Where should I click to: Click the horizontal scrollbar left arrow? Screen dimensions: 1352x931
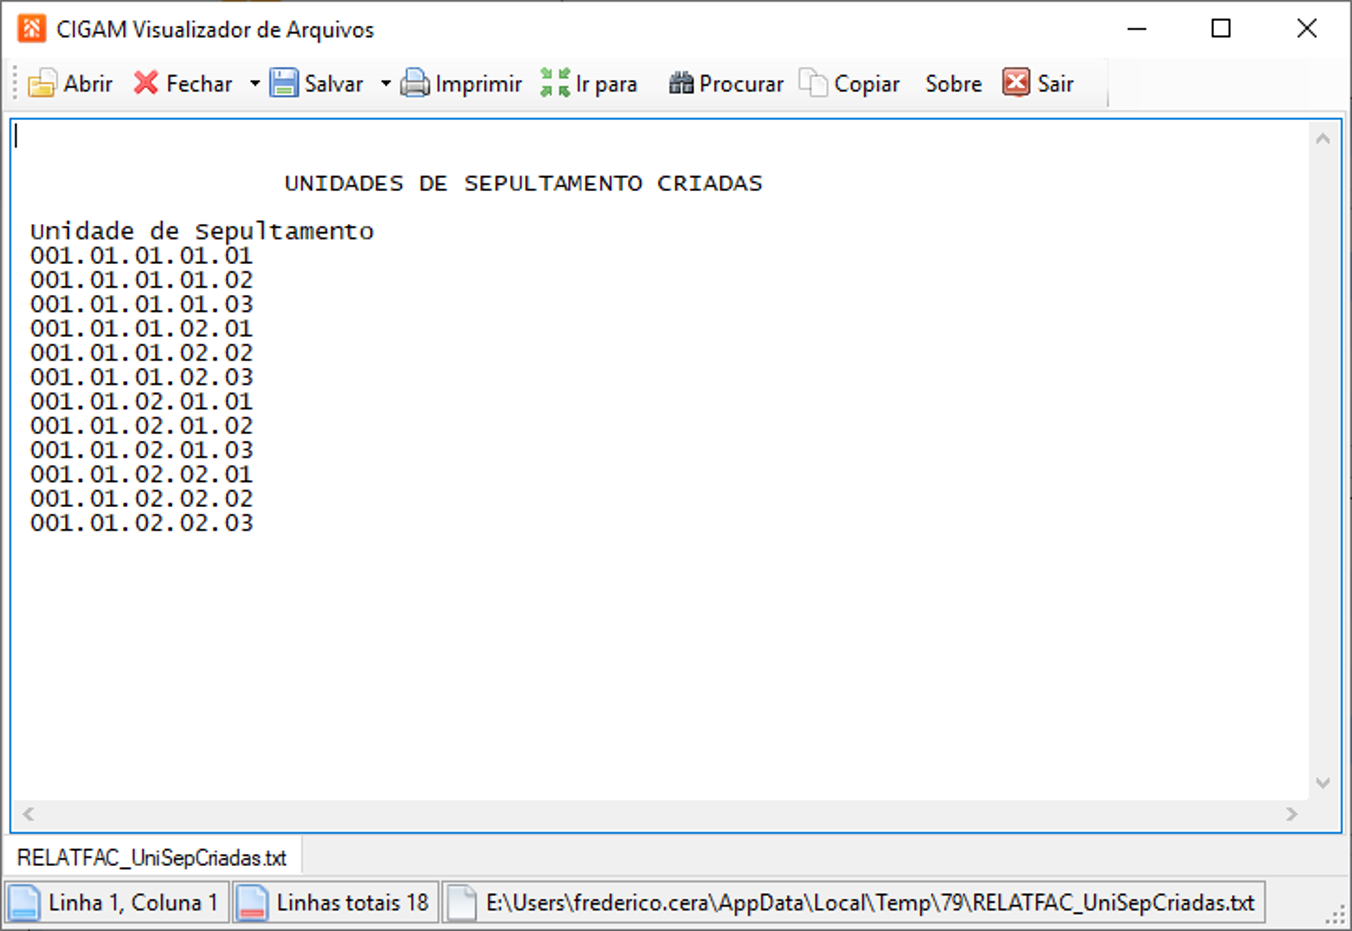tap(28, 814)
